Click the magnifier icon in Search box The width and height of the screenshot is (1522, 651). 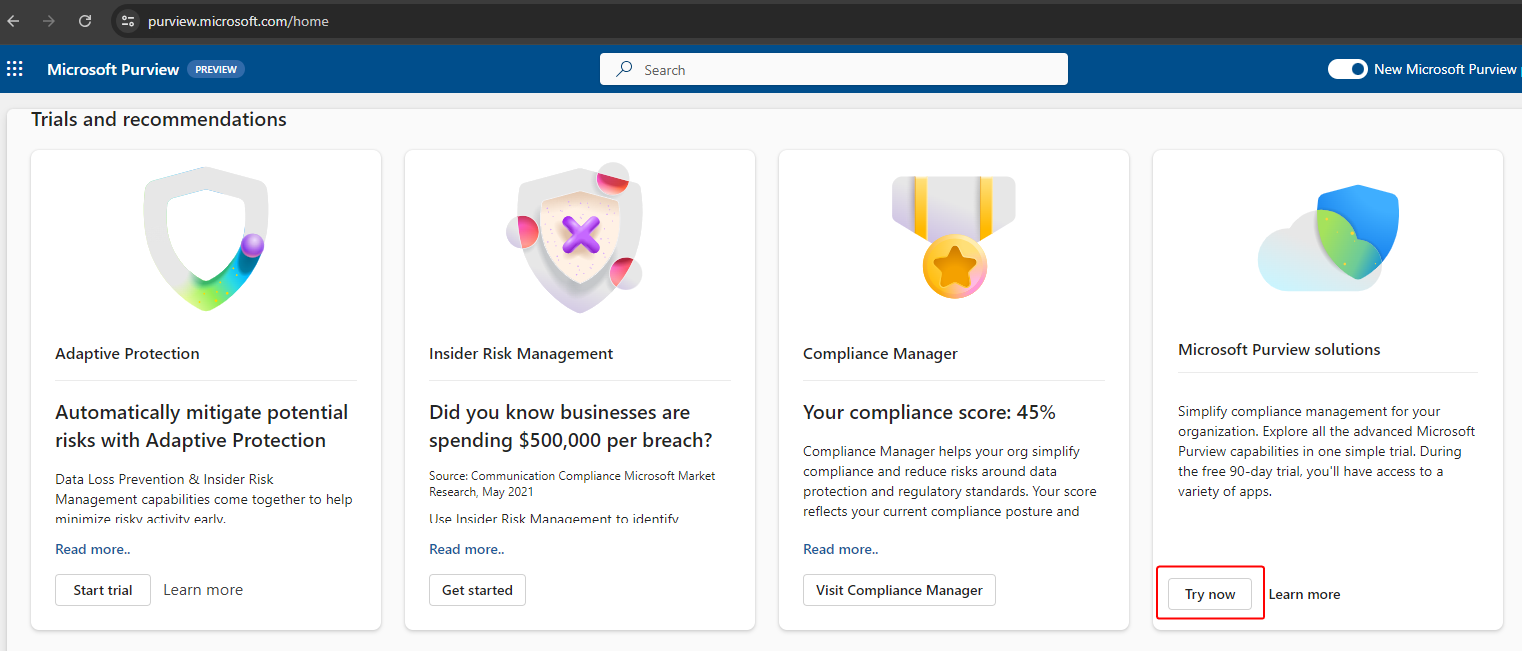[x=624, y=69]
